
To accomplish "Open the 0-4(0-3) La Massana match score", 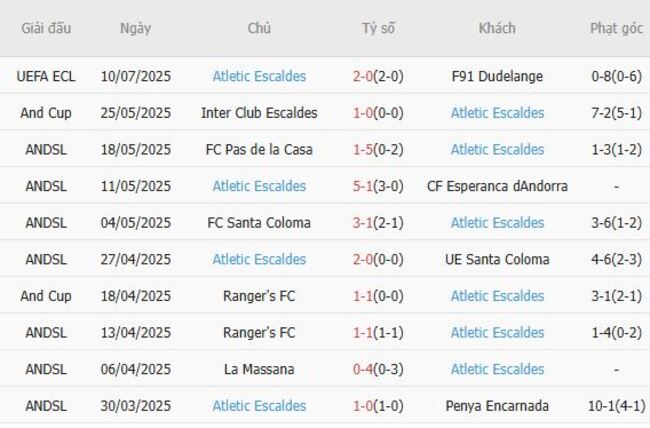I will pos(378,369).
